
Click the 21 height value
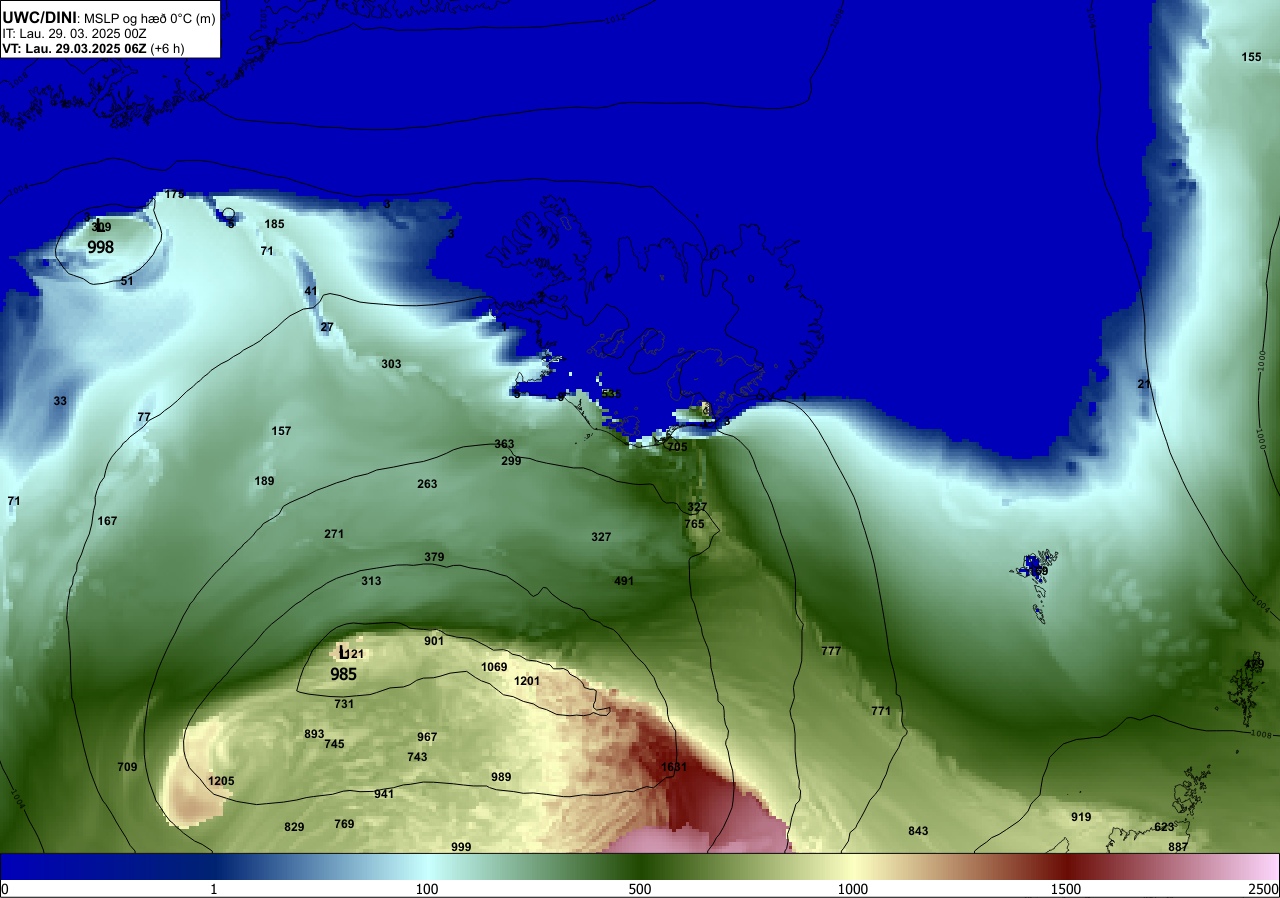pos(1144,384)
